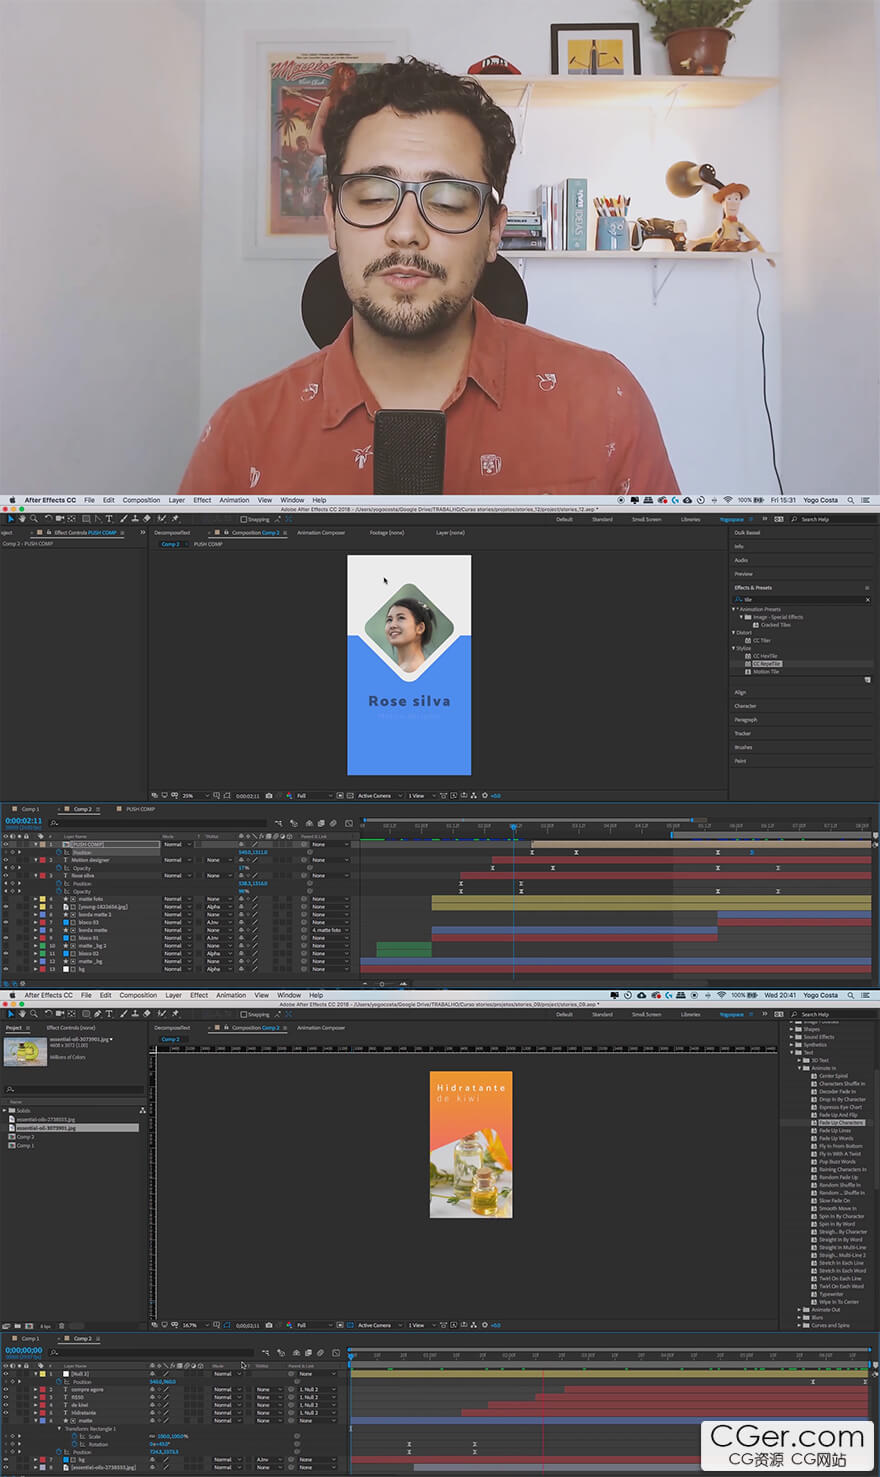
Task: Select the Selection tool in lower After Effects window
Action: [11, 1014]
